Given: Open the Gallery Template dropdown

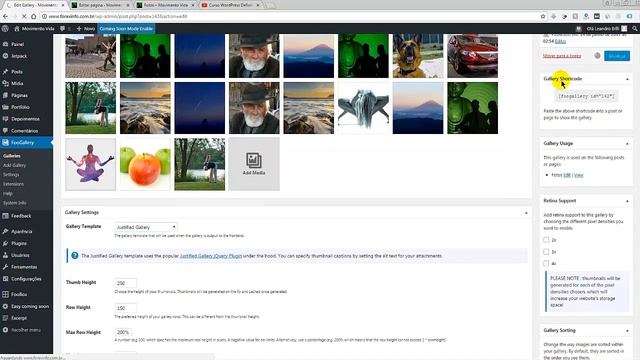Looking at the screenshot, I should click(x=146, y=227).
